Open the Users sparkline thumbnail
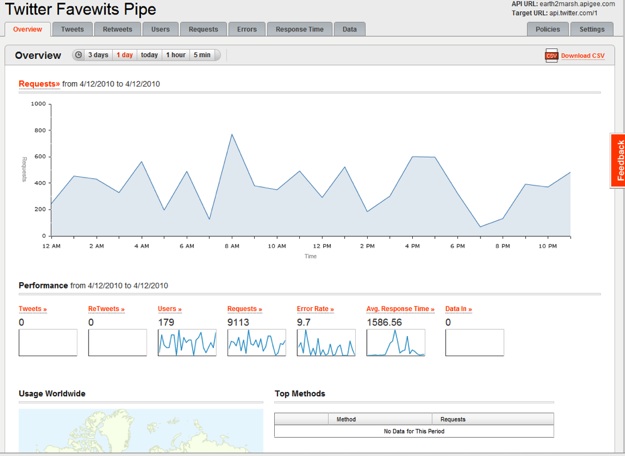Screen dimensions: 625x456 187,343
